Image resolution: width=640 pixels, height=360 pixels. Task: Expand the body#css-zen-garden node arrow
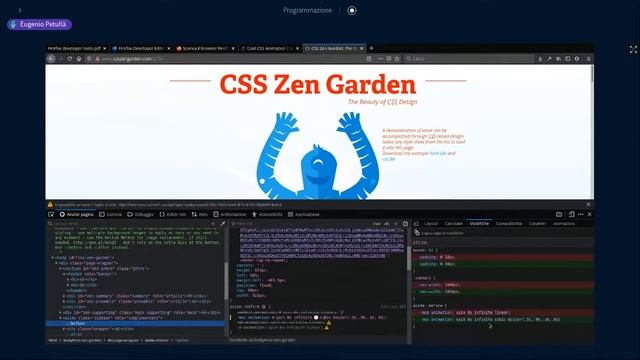[x=53, y=258]
